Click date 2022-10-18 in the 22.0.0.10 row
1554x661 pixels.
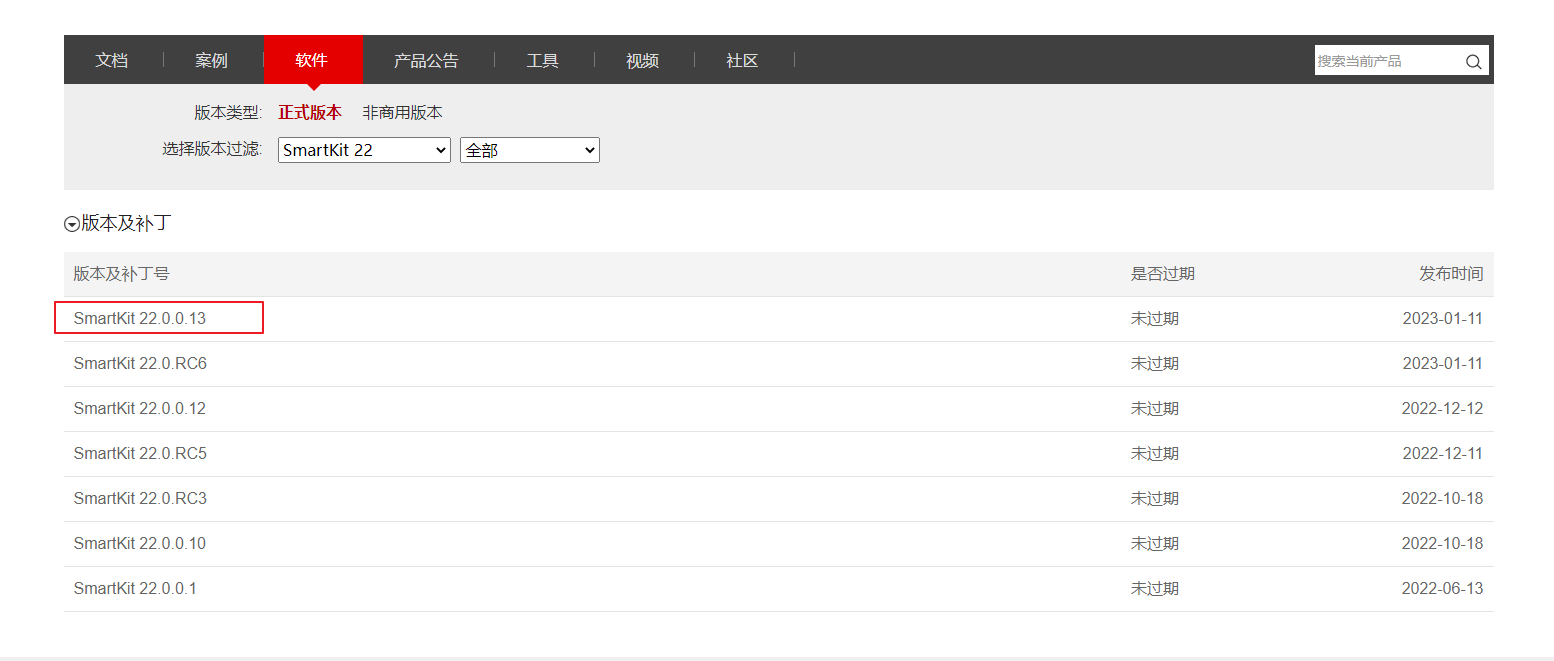[1443, 544]
